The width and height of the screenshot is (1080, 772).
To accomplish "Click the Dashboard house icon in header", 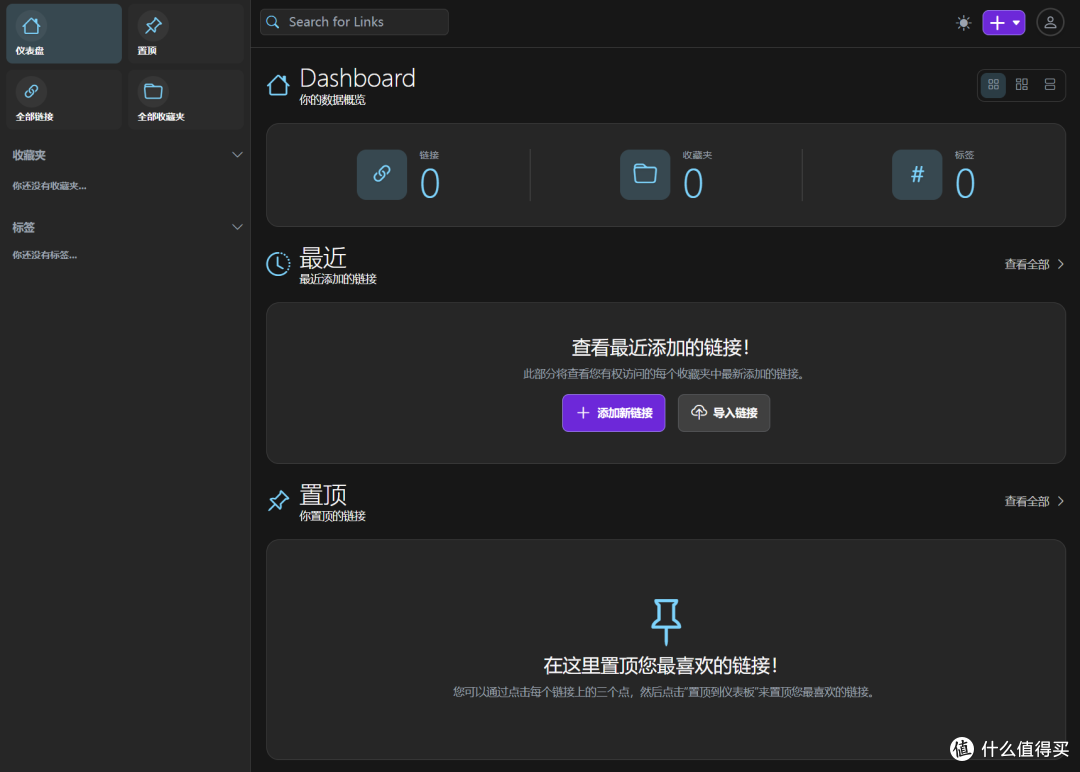I will tap(278, 85).
